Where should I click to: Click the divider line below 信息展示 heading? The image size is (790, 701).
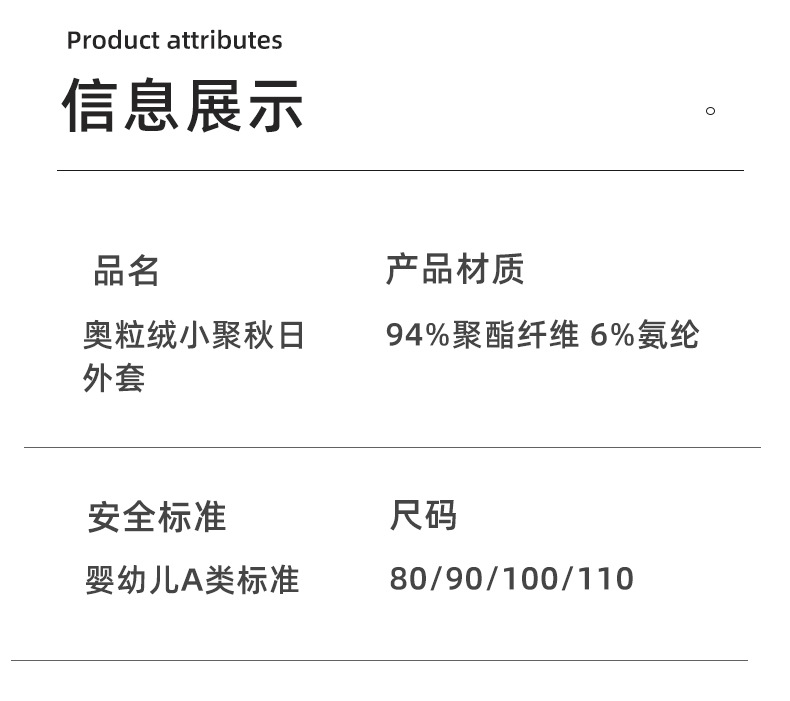400,171
